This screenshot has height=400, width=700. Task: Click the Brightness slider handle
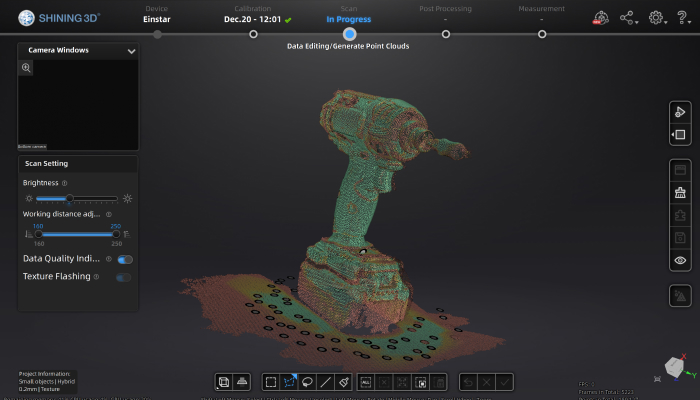(x=69, y=198)
